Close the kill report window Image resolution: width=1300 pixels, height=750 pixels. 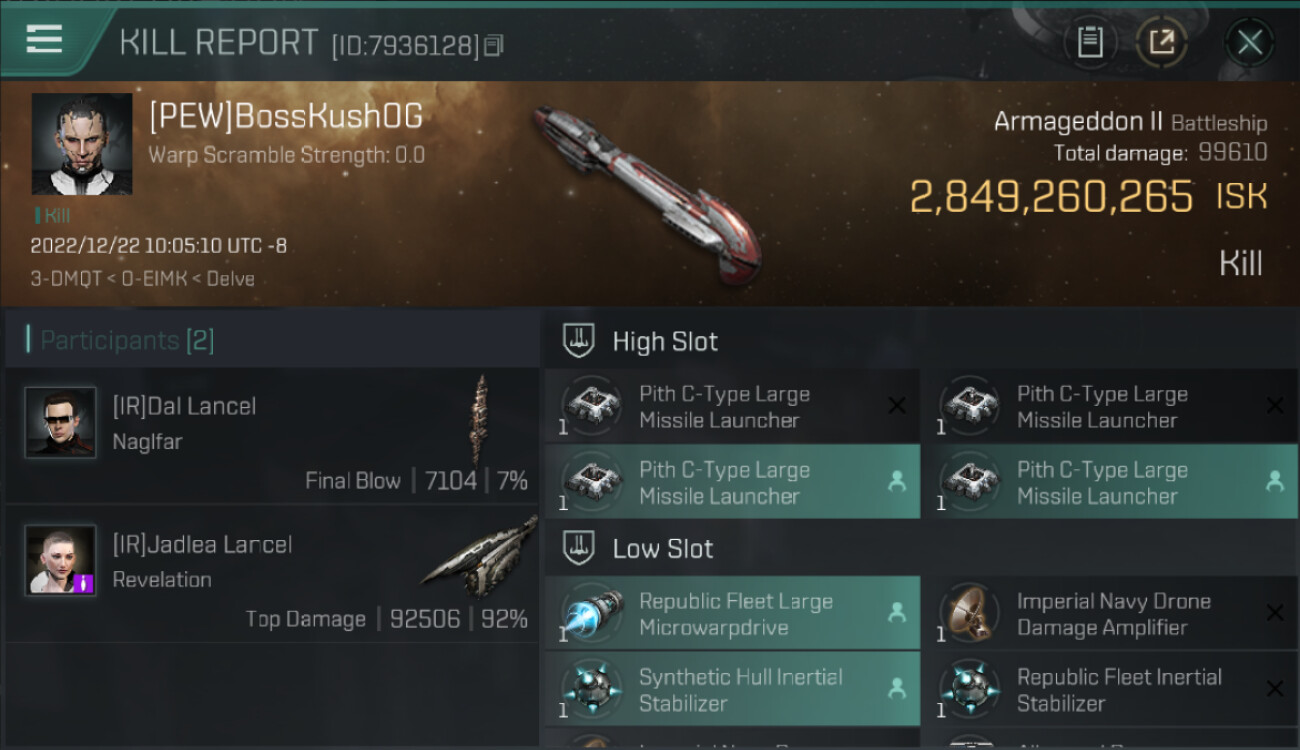point(1249,43)
